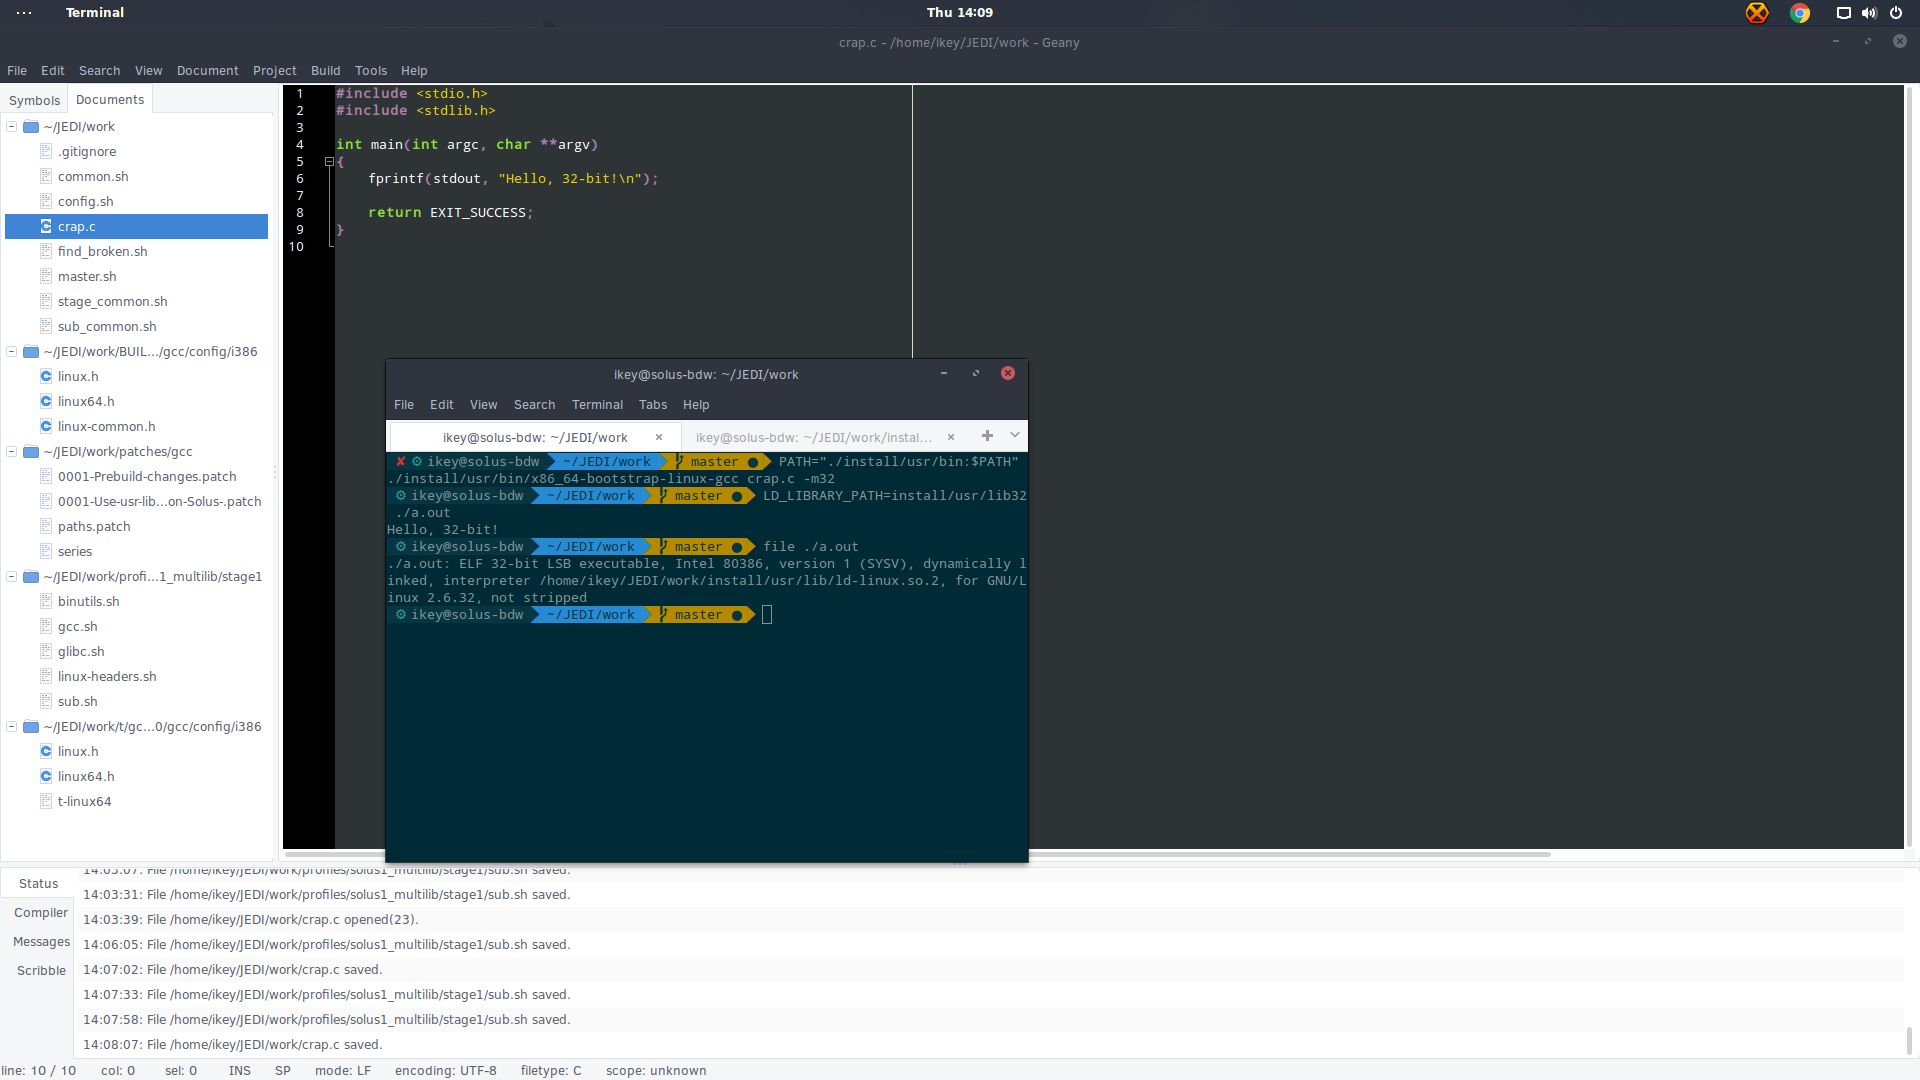
Task: Click the editor vertical scrollbar
Action: pos(1909,467)
